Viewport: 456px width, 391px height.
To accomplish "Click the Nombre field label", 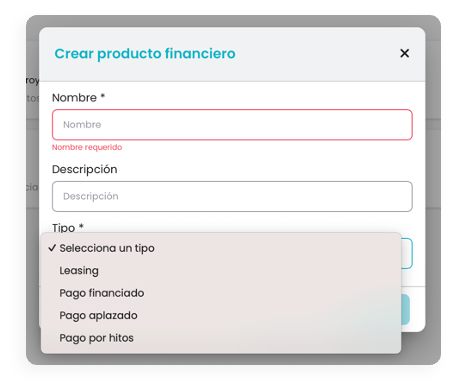I will (x=74, y=98).
